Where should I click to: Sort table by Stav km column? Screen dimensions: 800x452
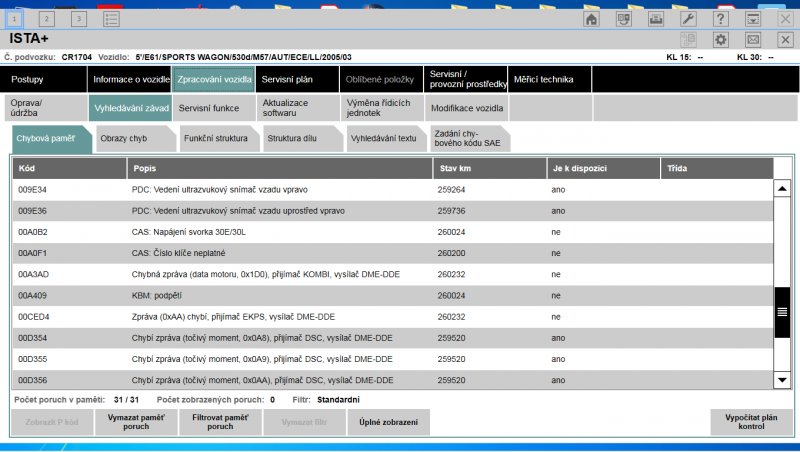click(x=490, y=168)
